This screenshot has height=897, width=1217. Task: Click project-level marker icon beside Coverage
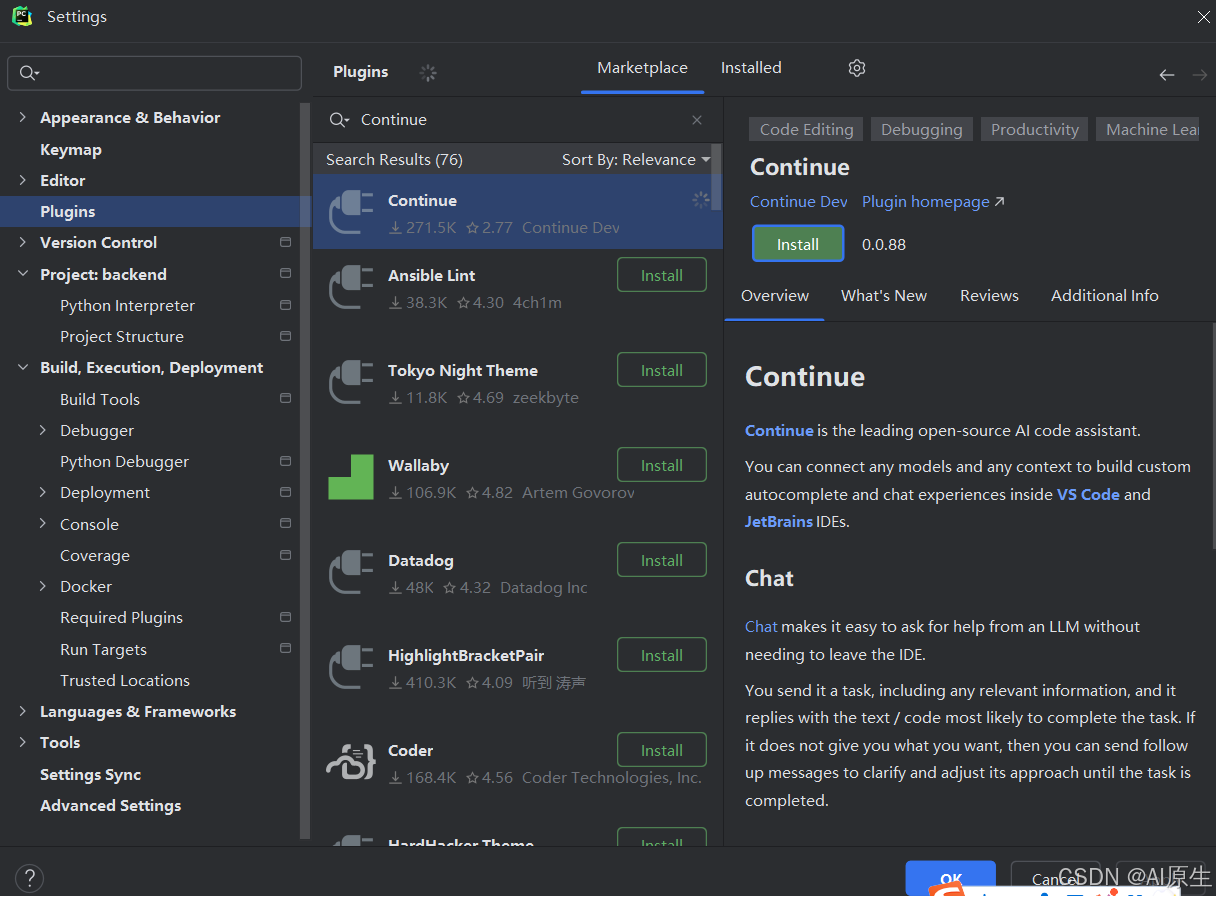pyautogui.click(x=286, y=555)
